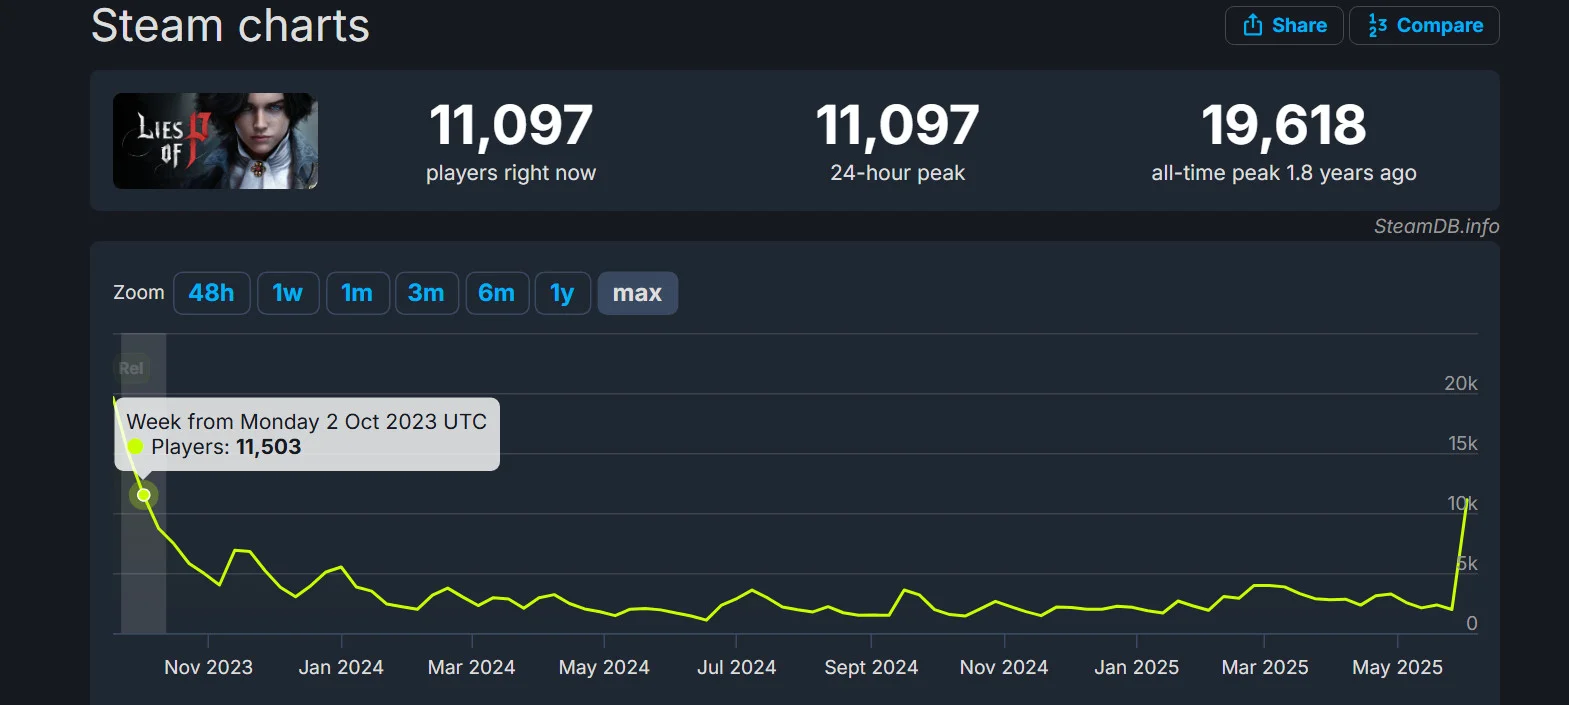Click the 19,618 all-time peak value
1569x705 pixels.
tap(1284, 125)
